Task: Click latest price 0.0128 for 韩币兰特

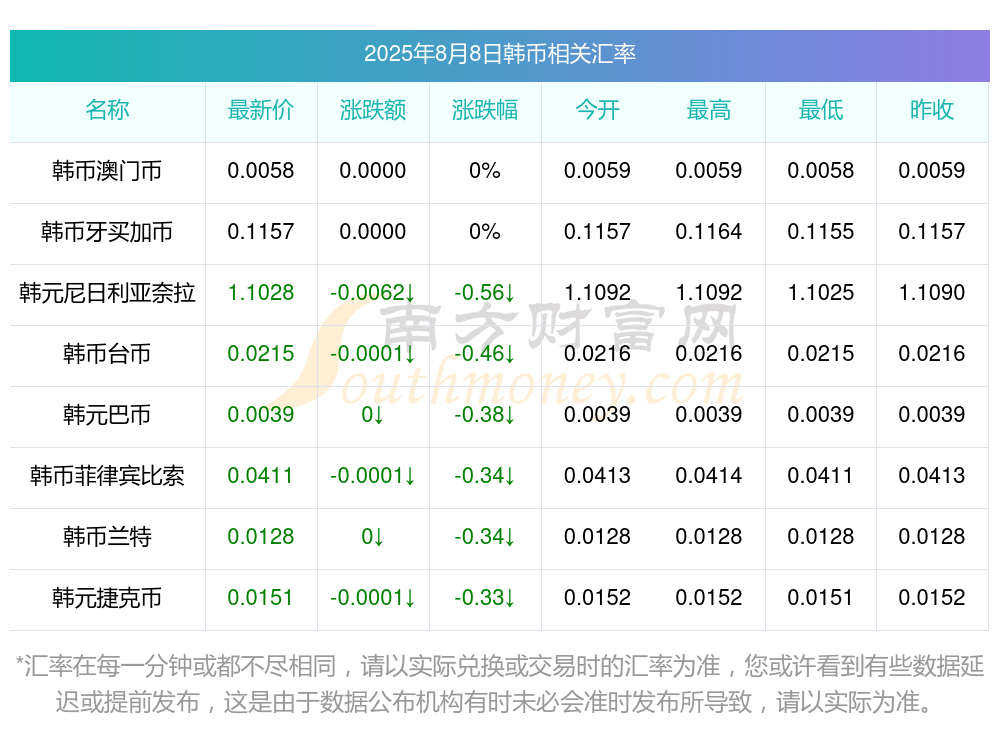Action: coord(260,536)
